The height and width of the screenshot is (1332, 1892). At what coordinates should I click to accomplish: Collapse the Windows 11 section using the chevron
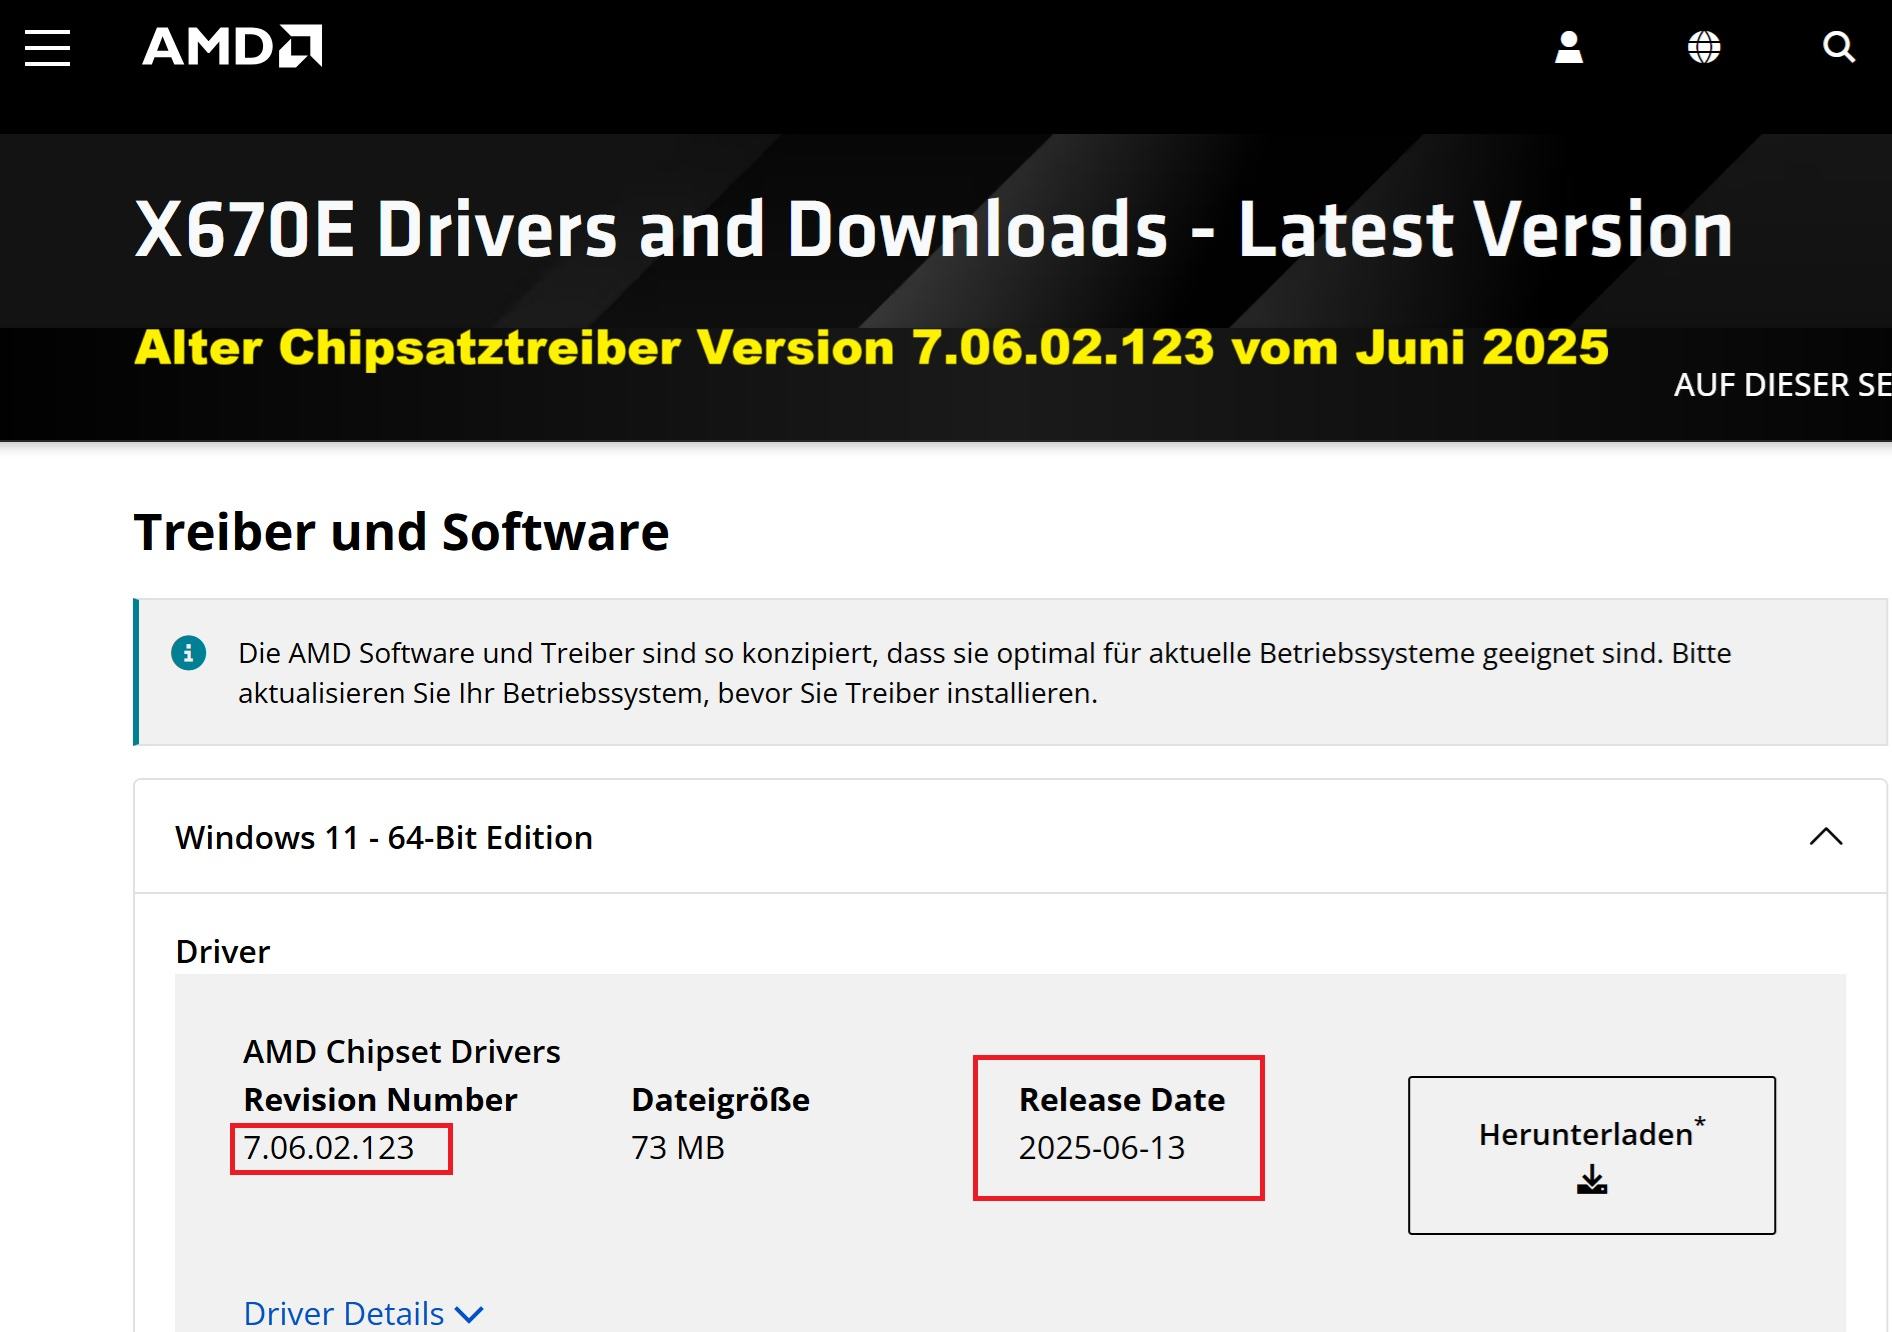(1825, 837)
